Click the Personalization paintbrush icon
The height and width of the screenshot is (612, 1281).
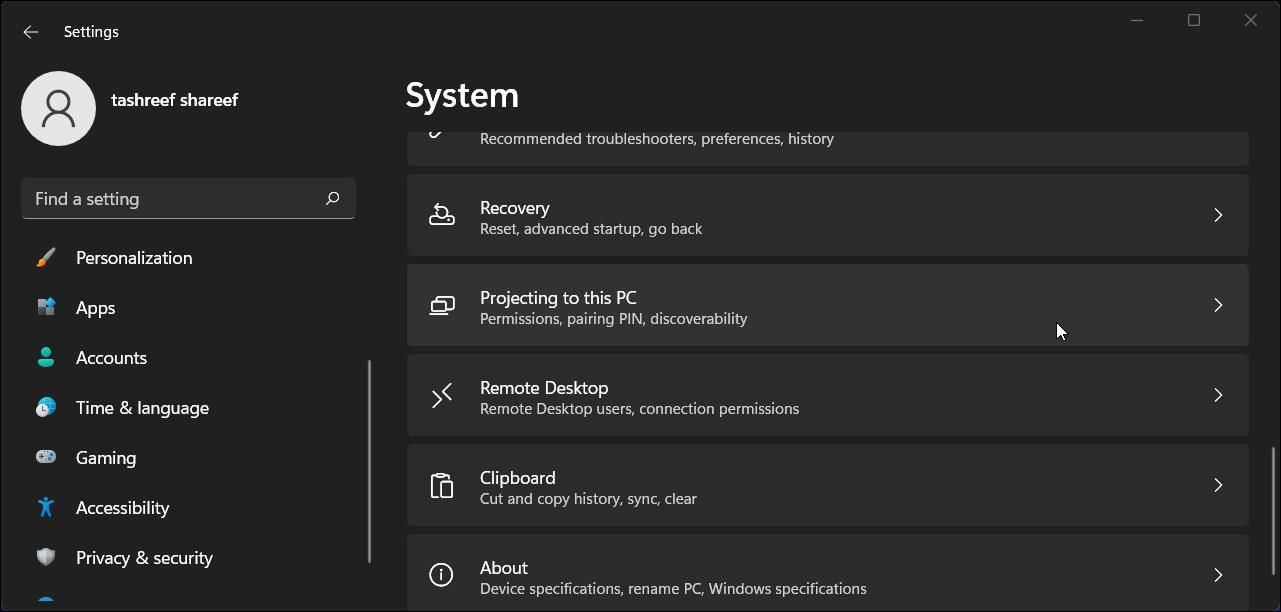click(x=46, y=257)
